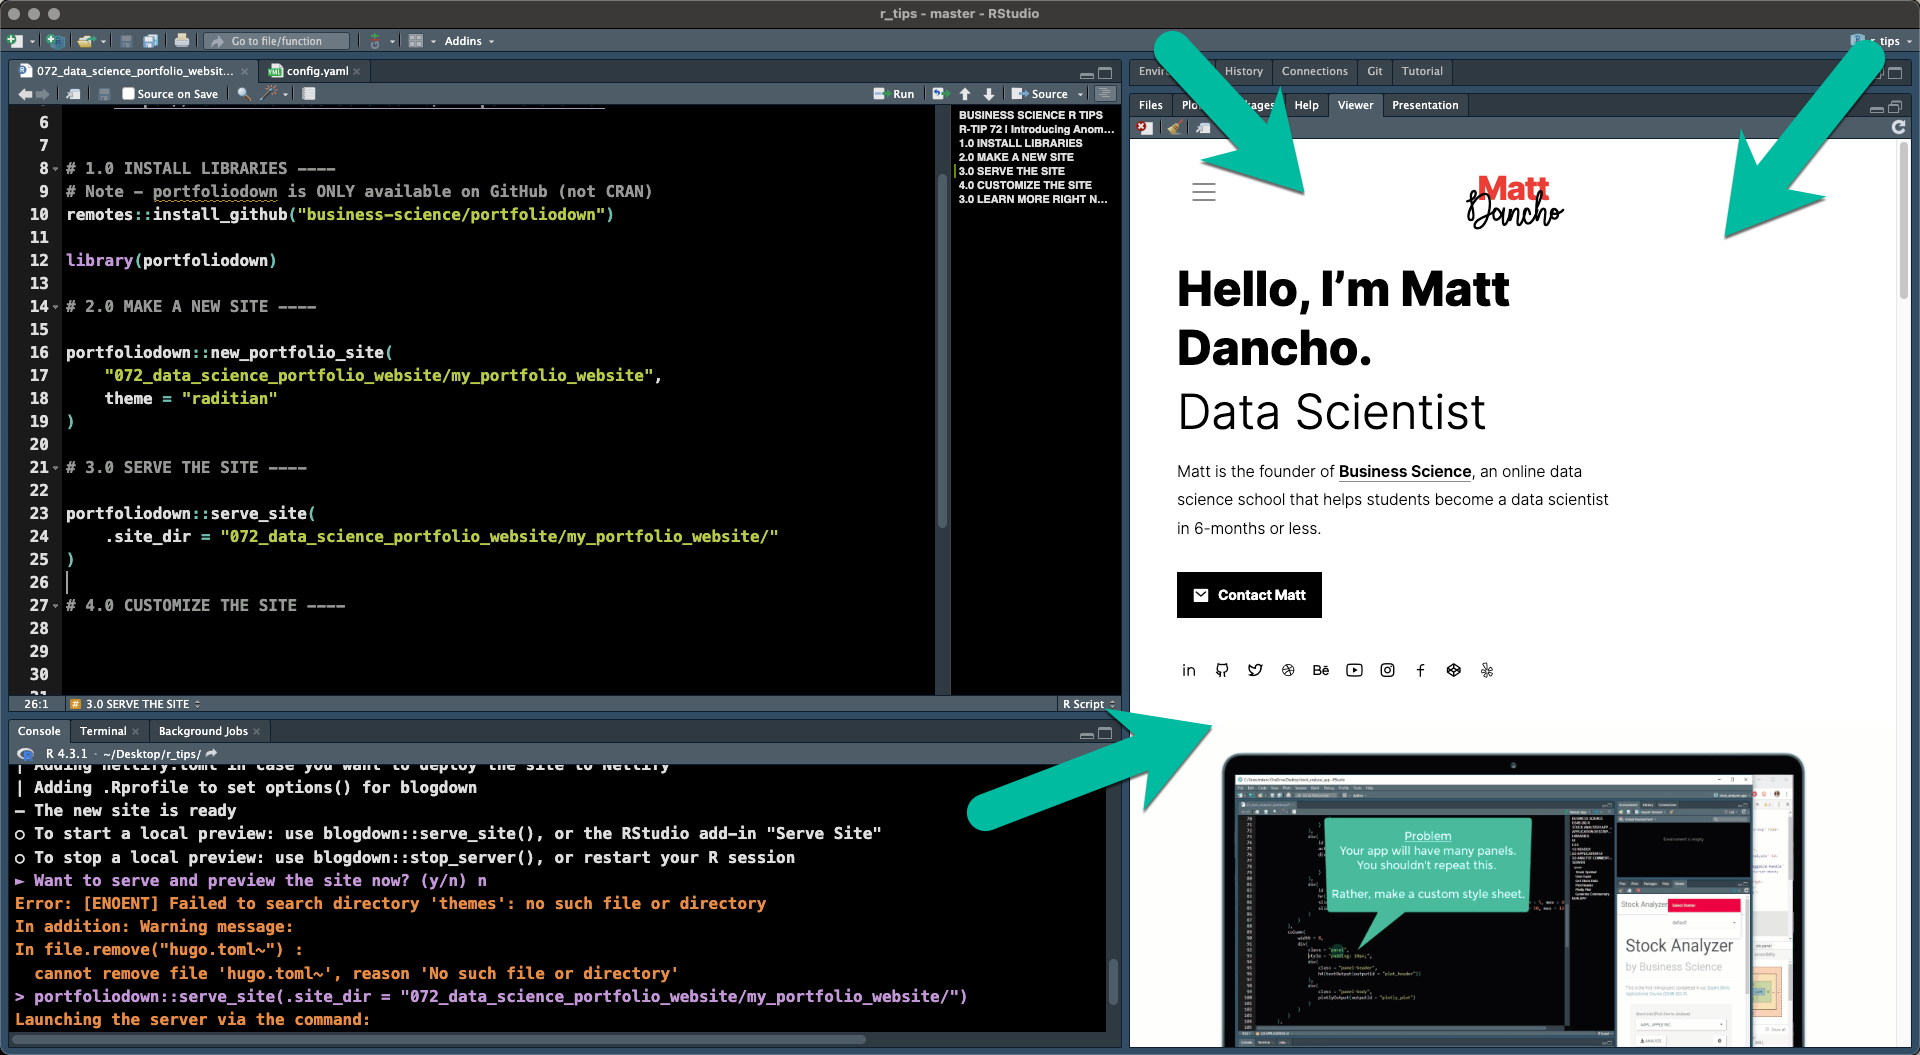Image resolution: width=1920 pixels, height=1055 pixels.
Task: Click the version control Git toolbar icon
Action: (375, 41)
